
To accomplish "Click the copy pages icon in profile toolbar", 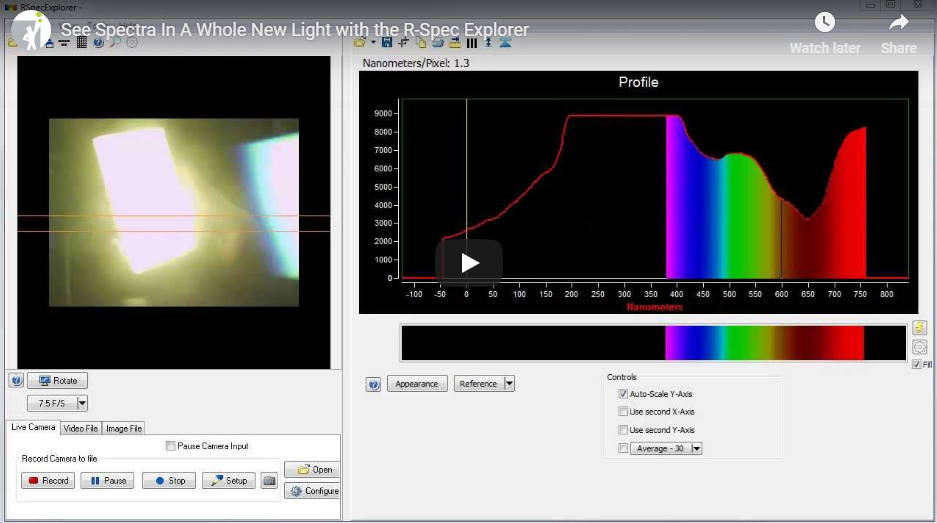I will point(421,42).
